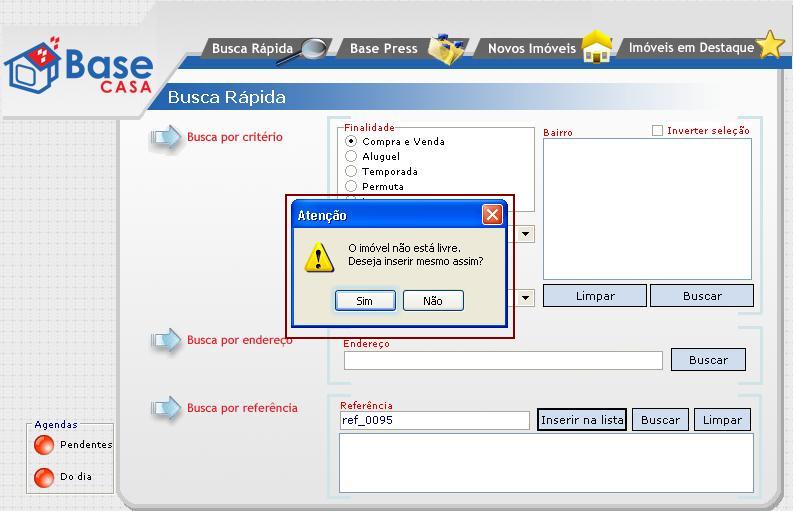Click Limpar below the Bairro list

[x=595, y=296]
